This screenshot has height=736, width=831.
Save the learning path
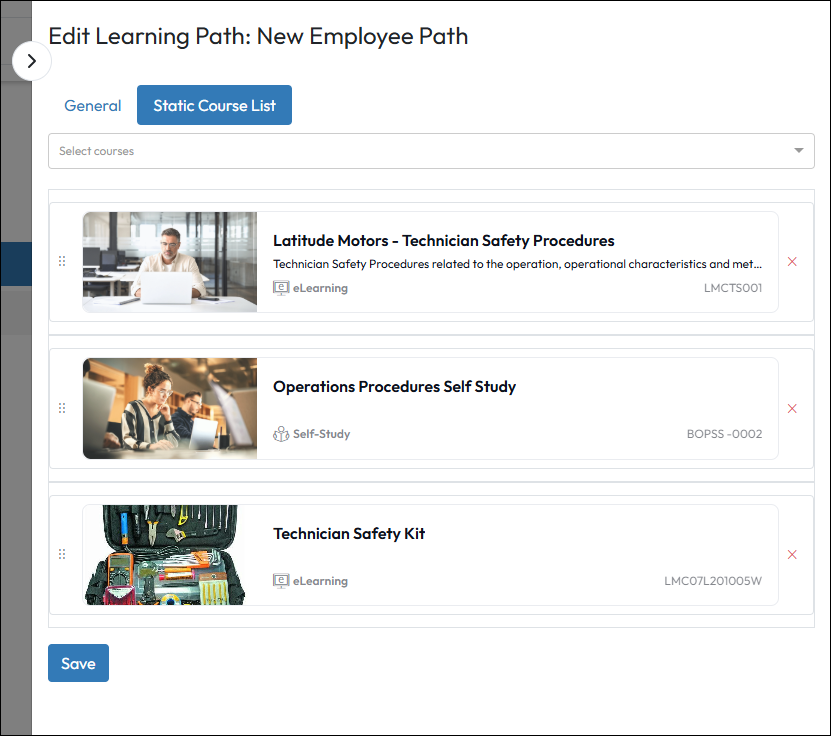pos(78,663)
